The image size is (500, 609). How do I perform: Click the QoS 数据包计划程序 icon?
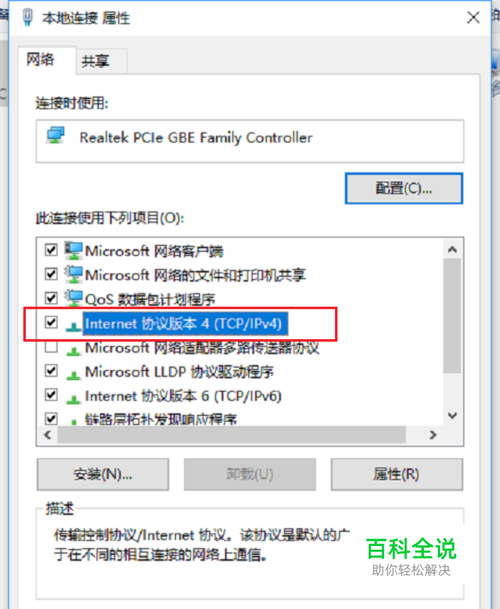coord(73,299)
